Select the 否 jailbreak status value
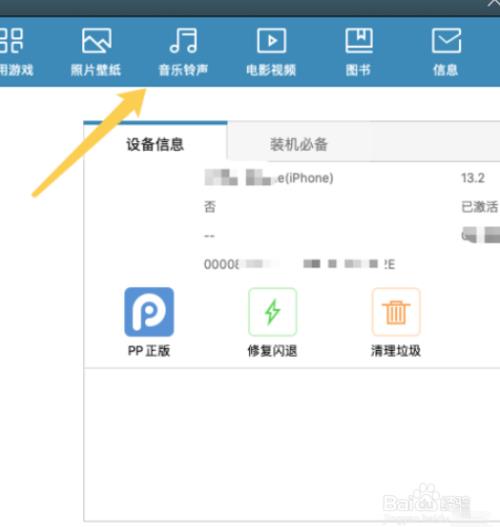This screenshot has height=527, width=500. (x=210, y=206)
